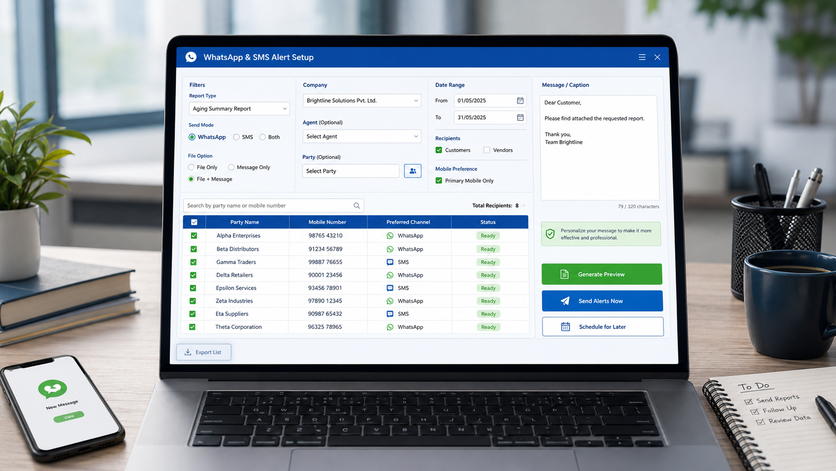Click SMS icon in Eta Suppliers row

[x=390, y=314]
